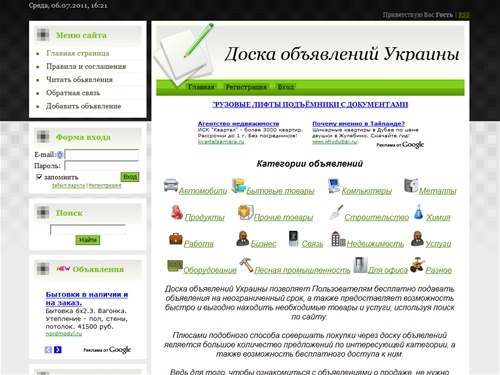Click the office icon next to Для офиса

pos(360,265)
